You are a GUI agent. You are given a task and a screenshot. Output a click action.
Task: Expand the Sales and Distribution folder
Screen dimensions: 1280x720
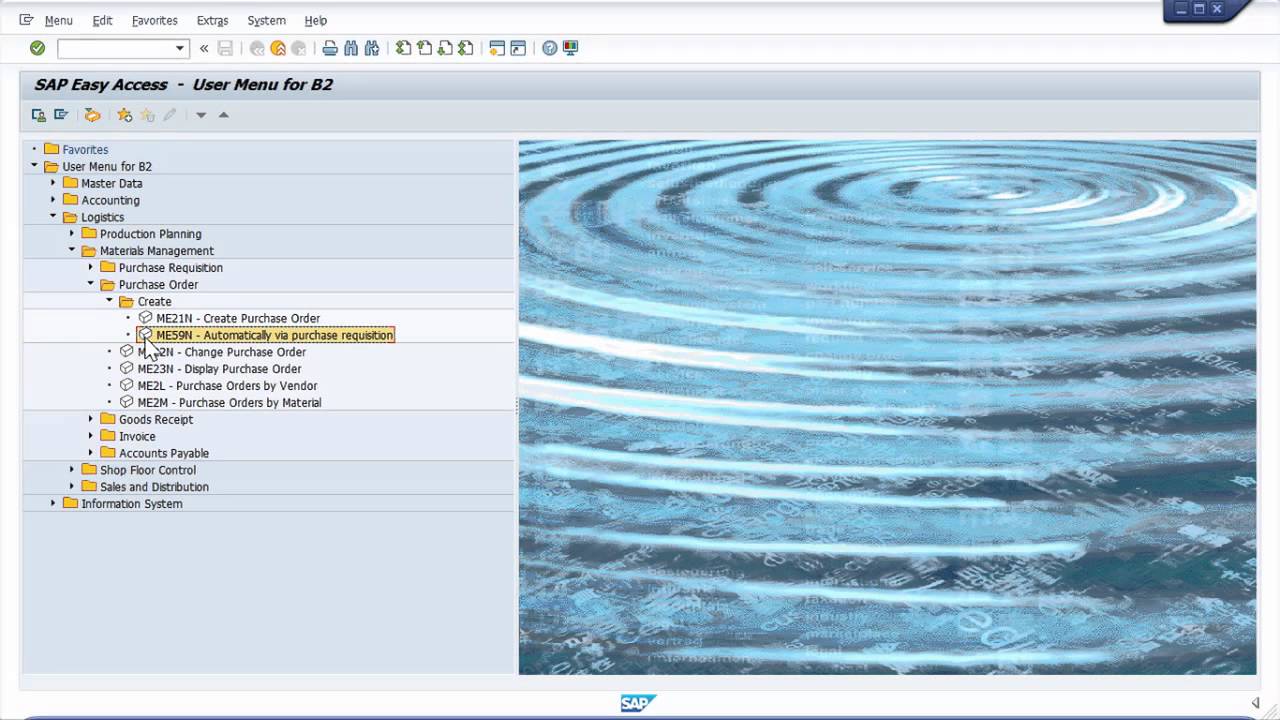(72, 487)
